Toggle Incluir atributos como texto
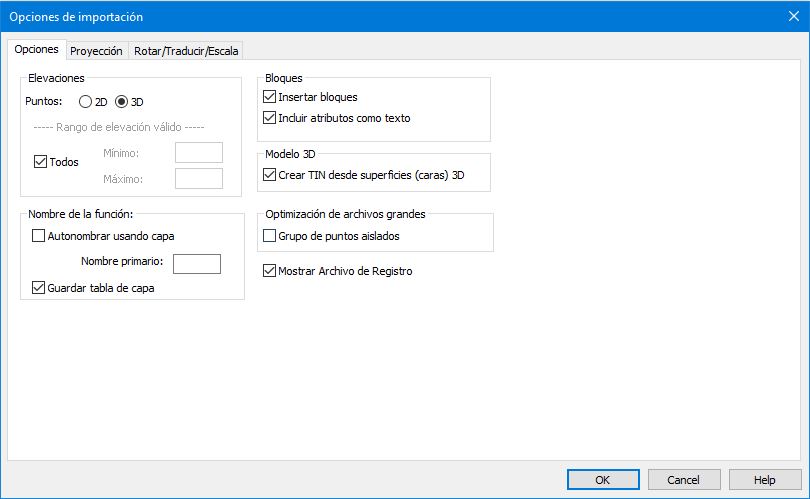Image resolution: width=810 pixels, height=499 pixels. (269, 117)
